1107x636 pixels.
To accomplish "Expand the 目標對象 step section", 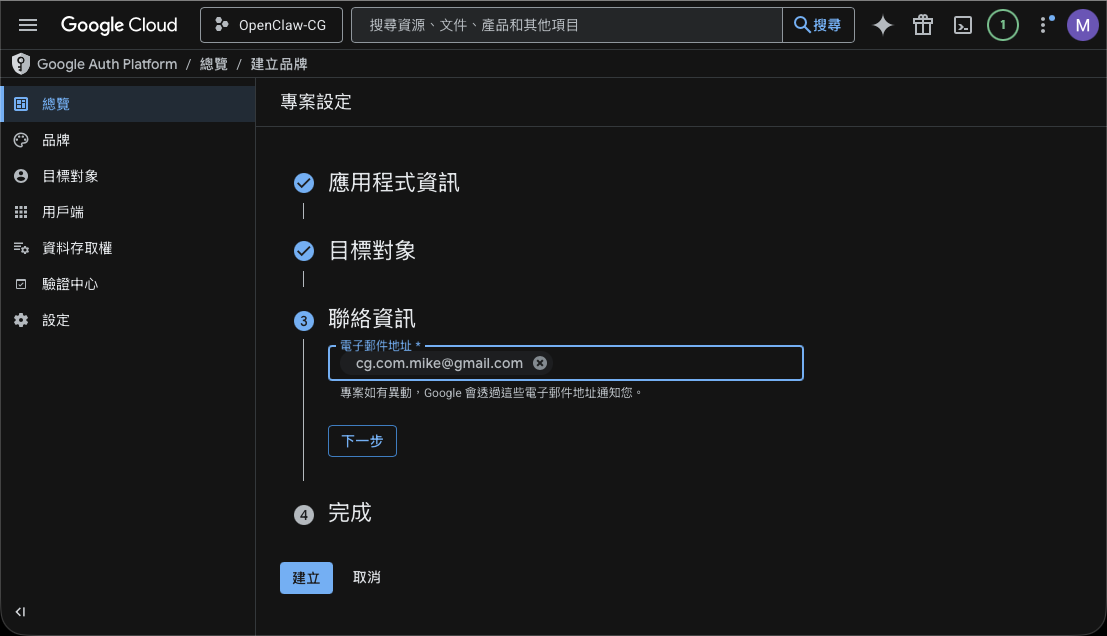I will click(x=372, y=251).
